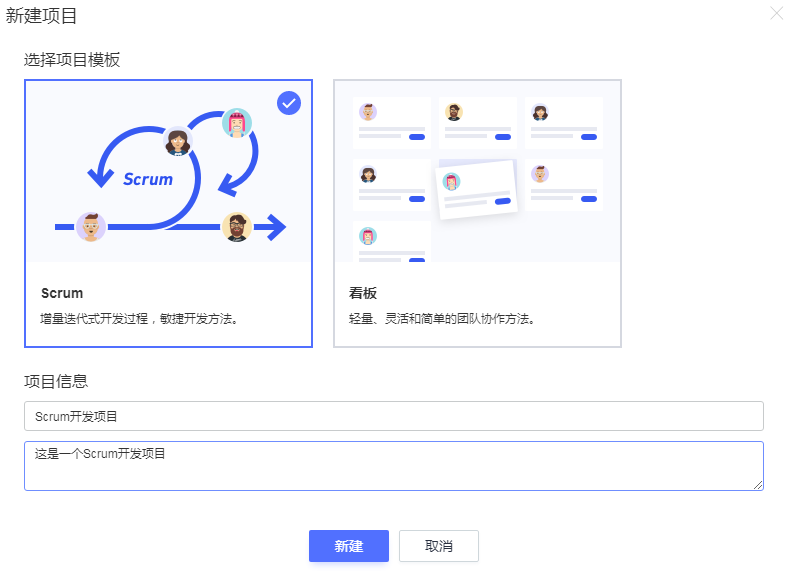
Task: Click the blue Scrum text in illustration
Action: coord(148,179)
